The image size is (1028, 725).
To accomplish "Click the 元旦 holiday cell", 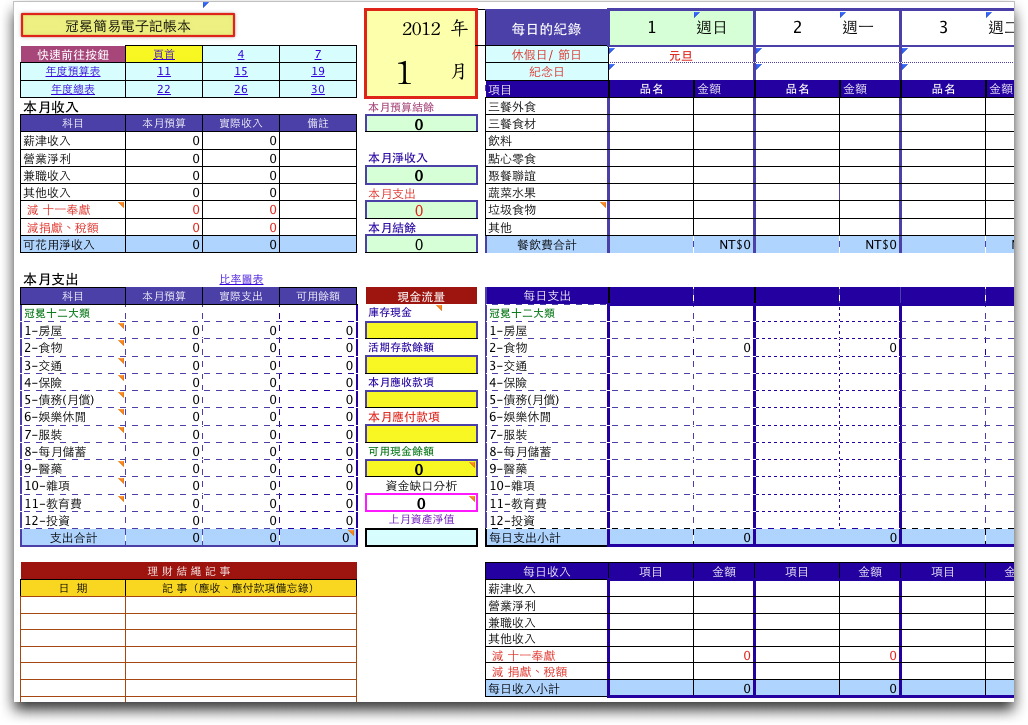I will pos(681,56).
